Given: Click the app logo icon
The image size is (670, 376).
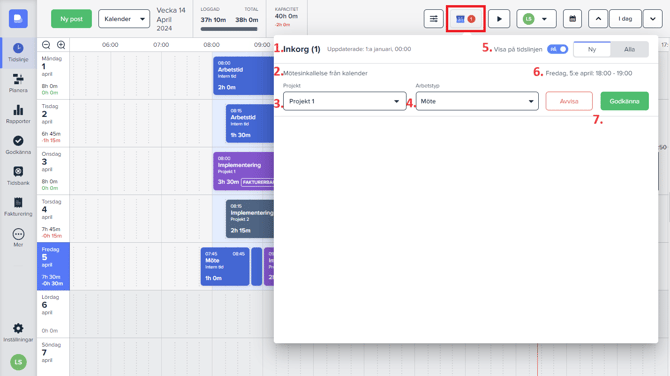Looking at the screenshot, I should click(18, 19).
